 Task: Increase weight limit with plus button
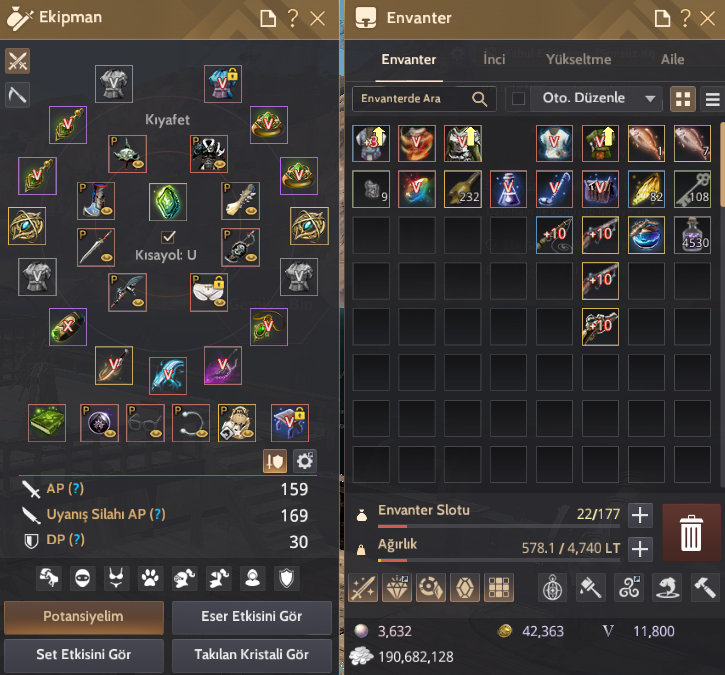[x=640, y=549]
